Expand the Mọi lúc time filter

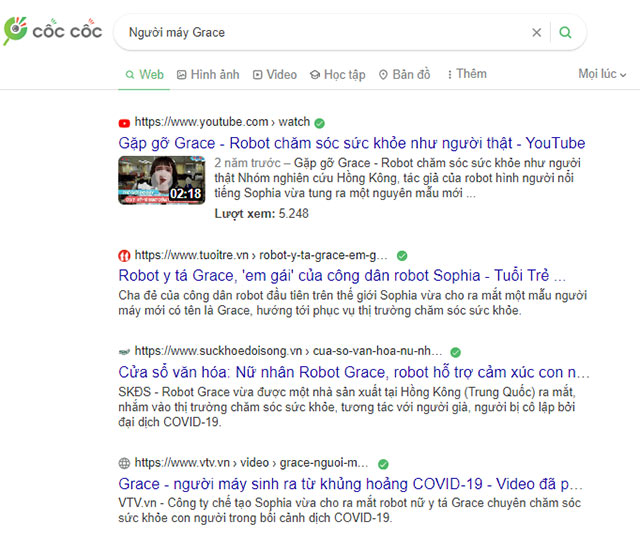[602, 74]
